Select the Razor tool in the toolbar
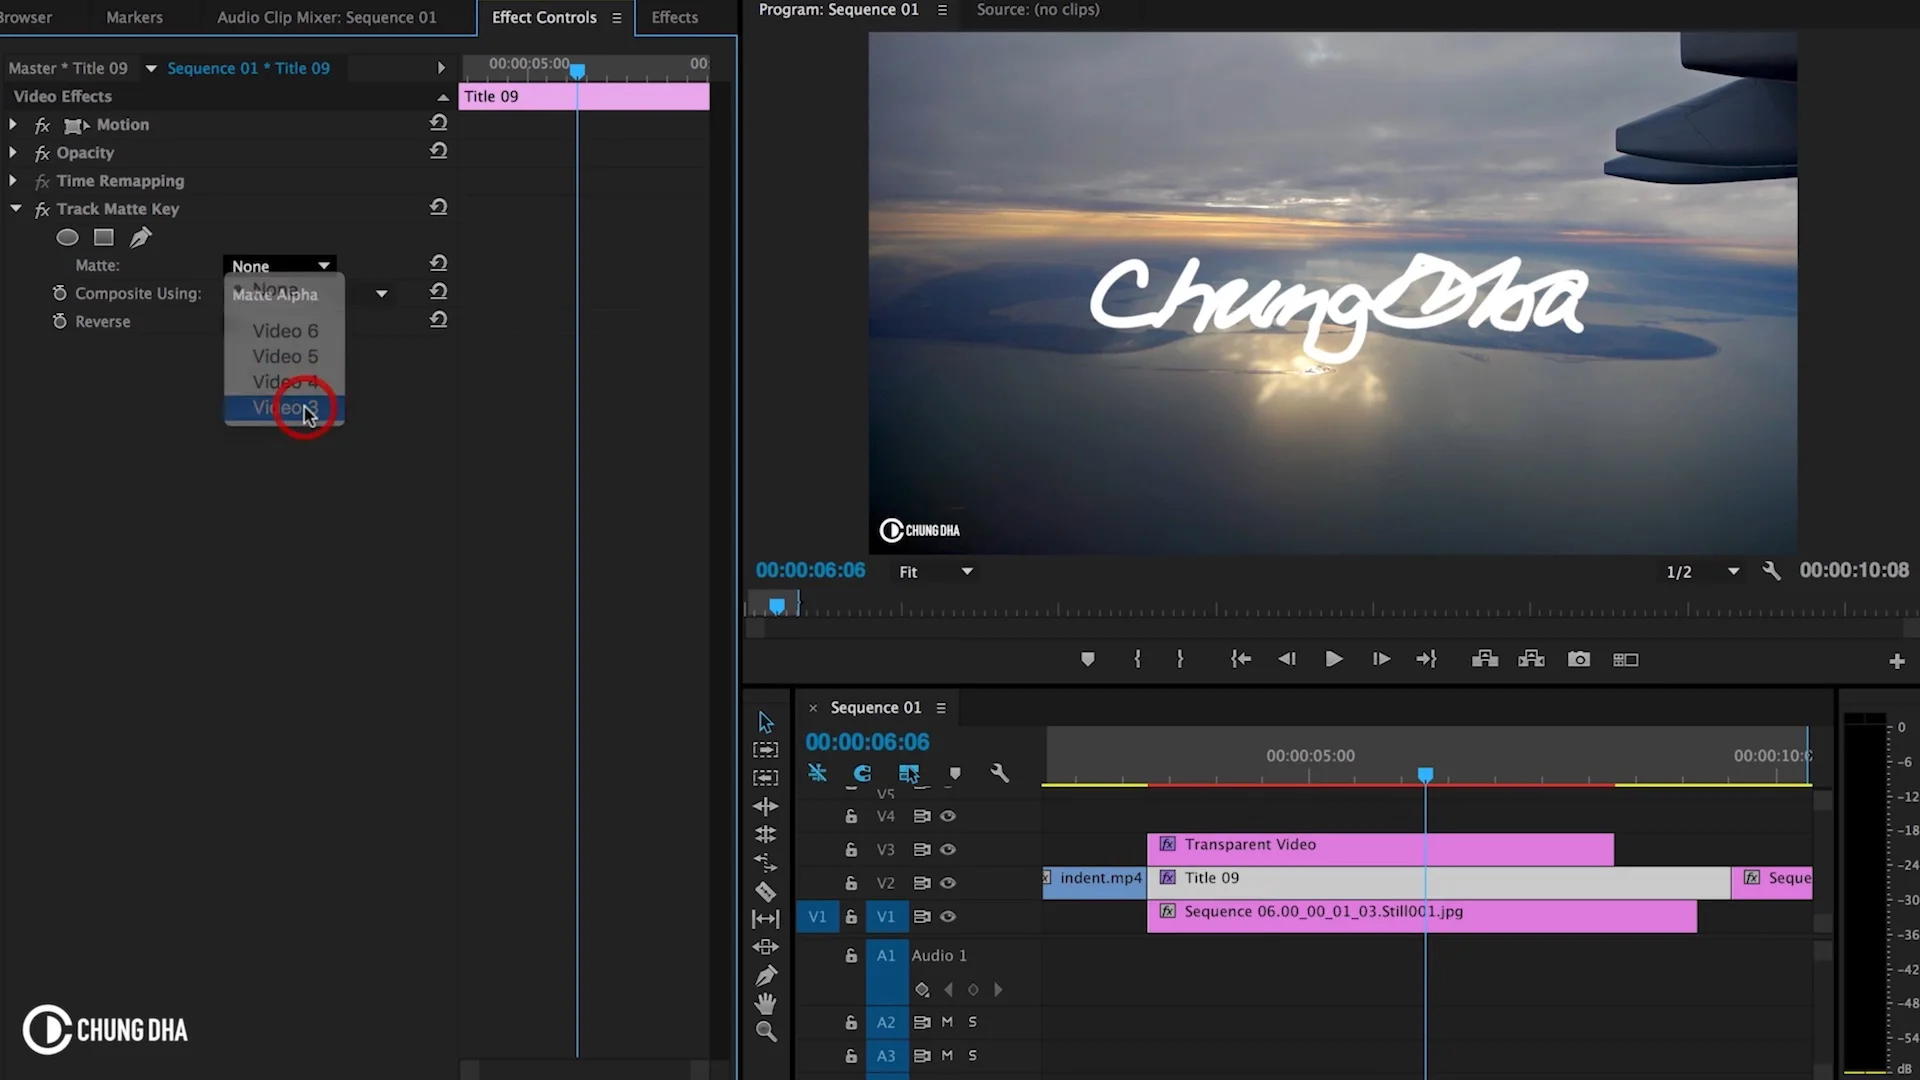 click(x=765, y=891)
